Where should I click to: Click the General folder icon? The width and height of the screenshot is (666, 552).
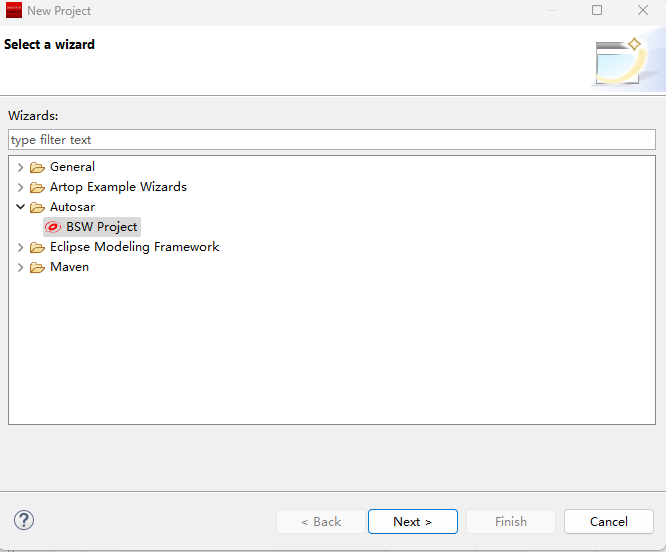pyautogui.click(x=37, y=167)
